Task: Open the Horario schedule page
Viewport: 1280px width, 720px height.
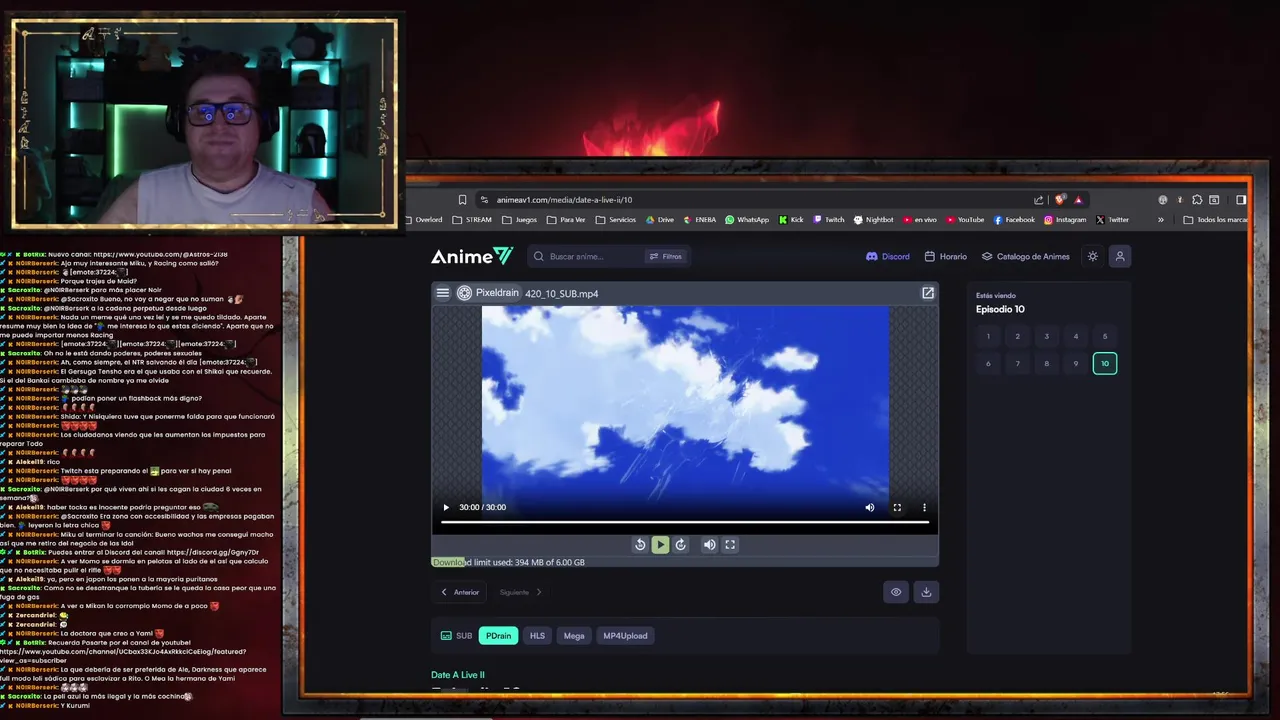Action: click(x=946, y=256)
